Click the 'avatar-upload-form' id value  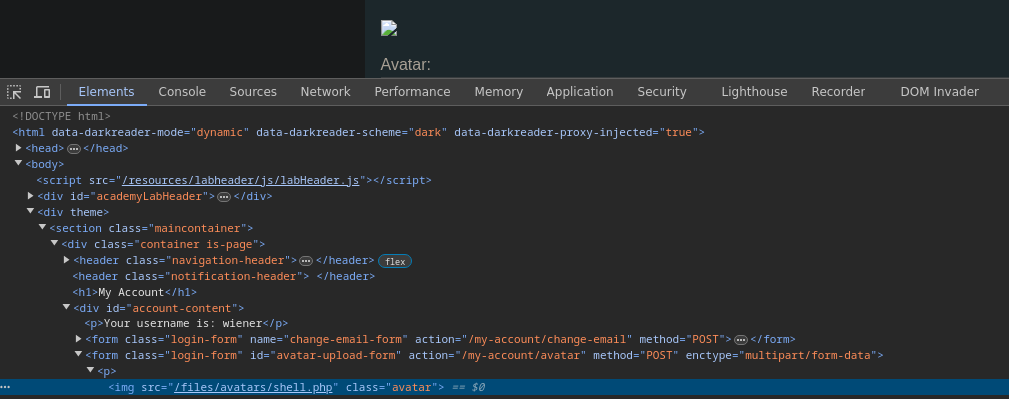coord(334,355)
